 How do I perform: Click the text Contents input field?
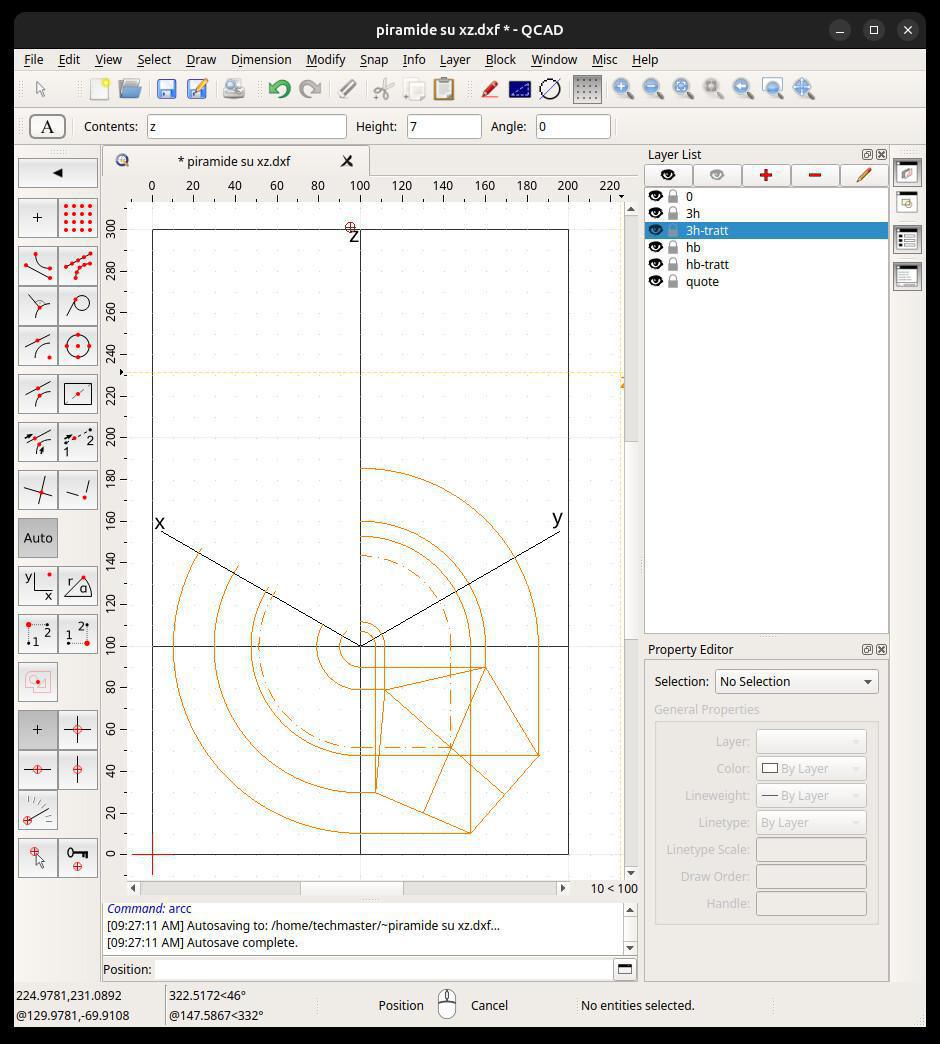point(246,126)
